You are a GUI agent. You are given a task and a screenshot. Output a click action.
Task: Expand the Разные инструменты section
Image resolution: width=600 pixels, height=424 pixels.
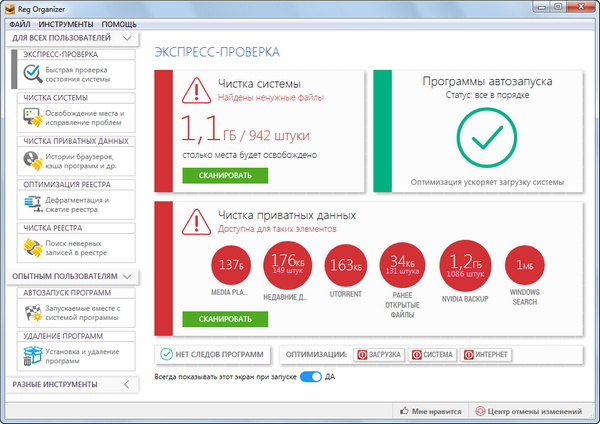point(126,384)
